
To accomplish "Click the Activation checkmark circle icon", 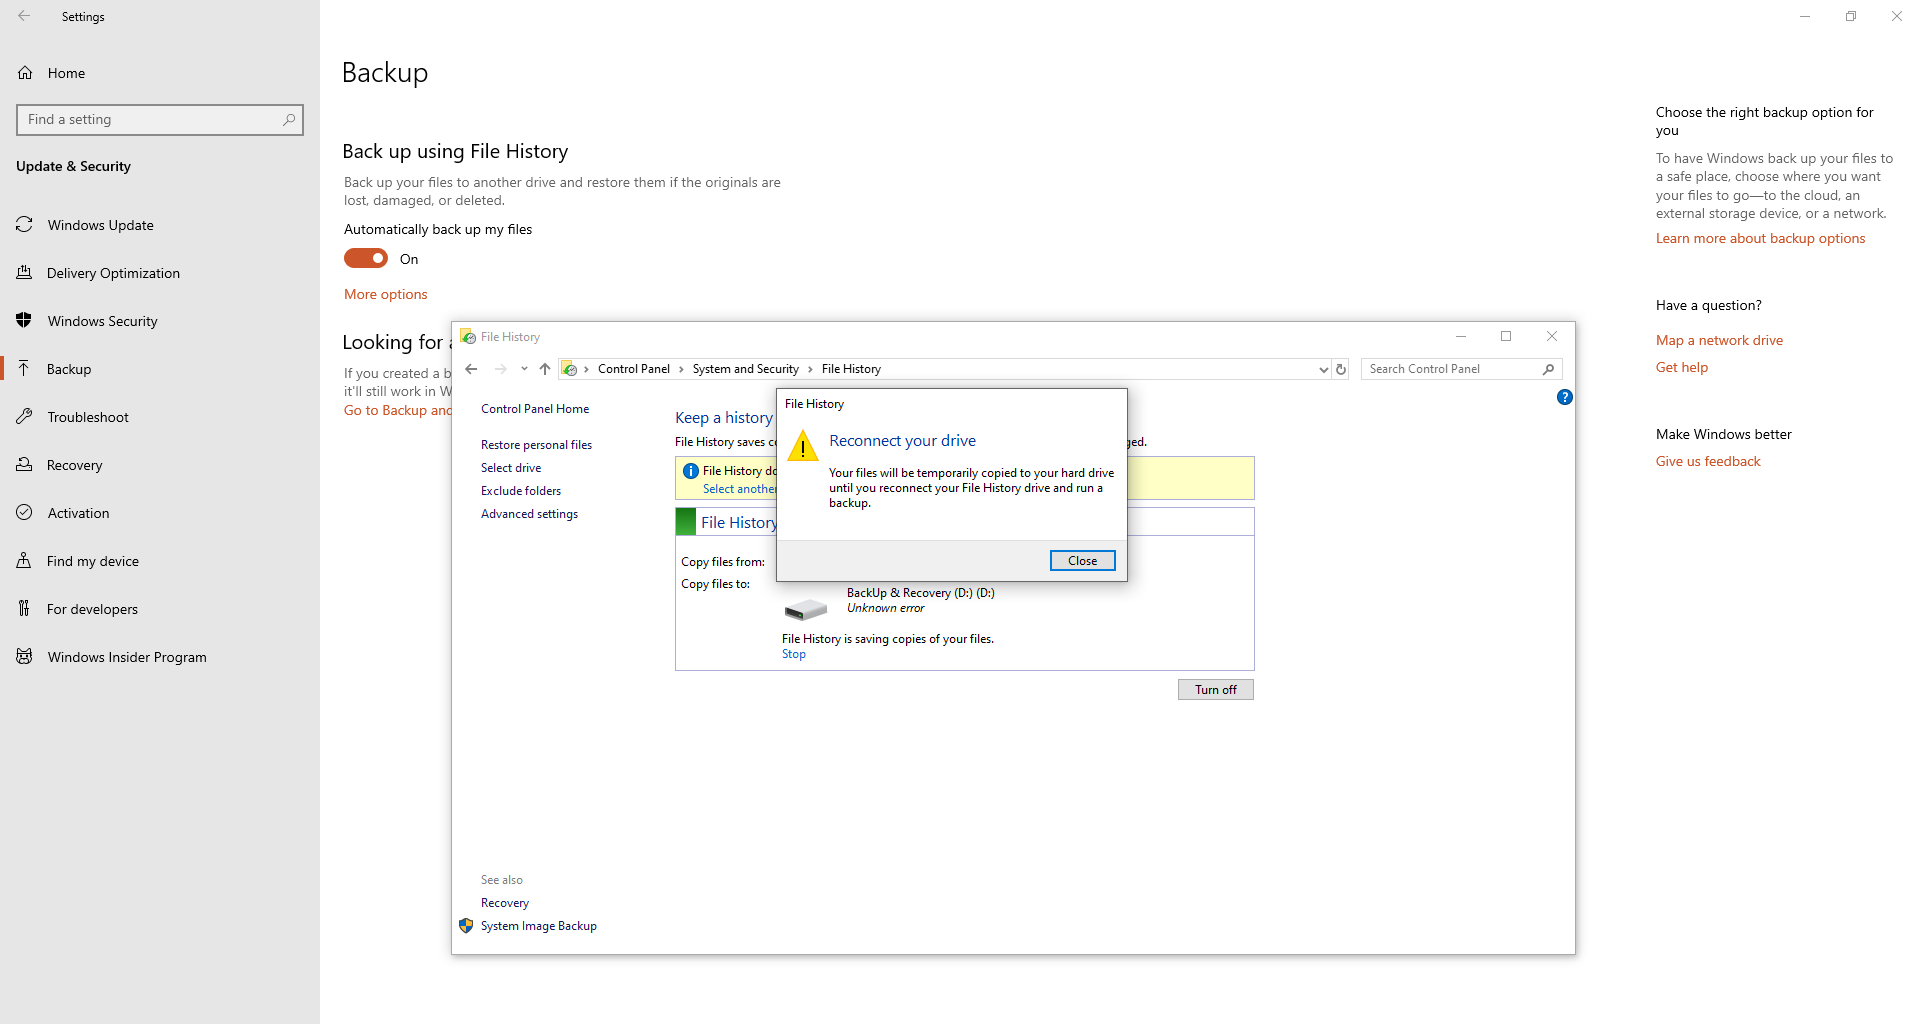I will click(25, 513).
